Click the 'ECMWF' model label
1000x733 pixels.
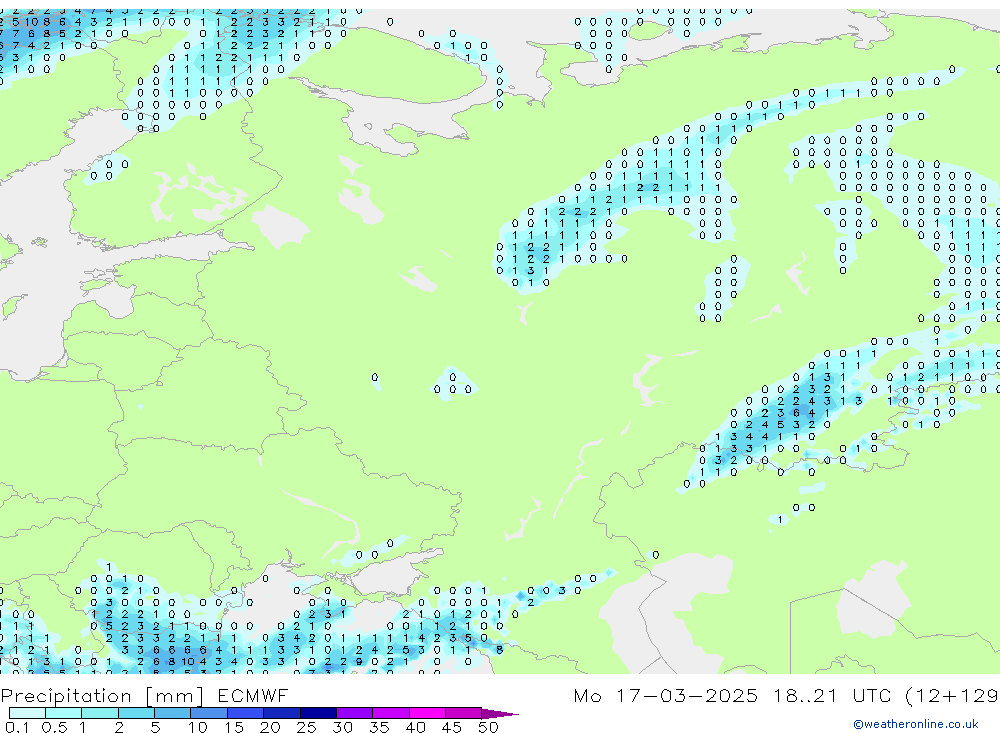[253, 695]
